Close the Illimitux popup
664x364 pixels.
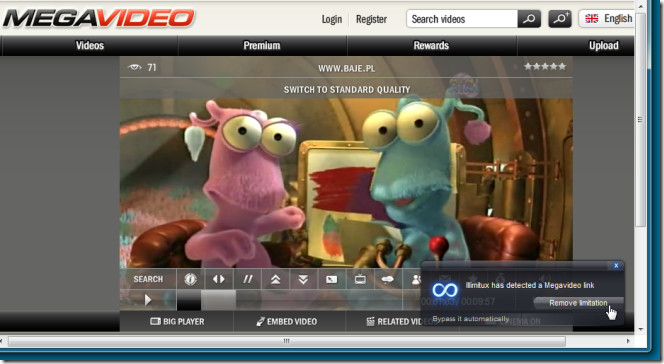[616, 265]
